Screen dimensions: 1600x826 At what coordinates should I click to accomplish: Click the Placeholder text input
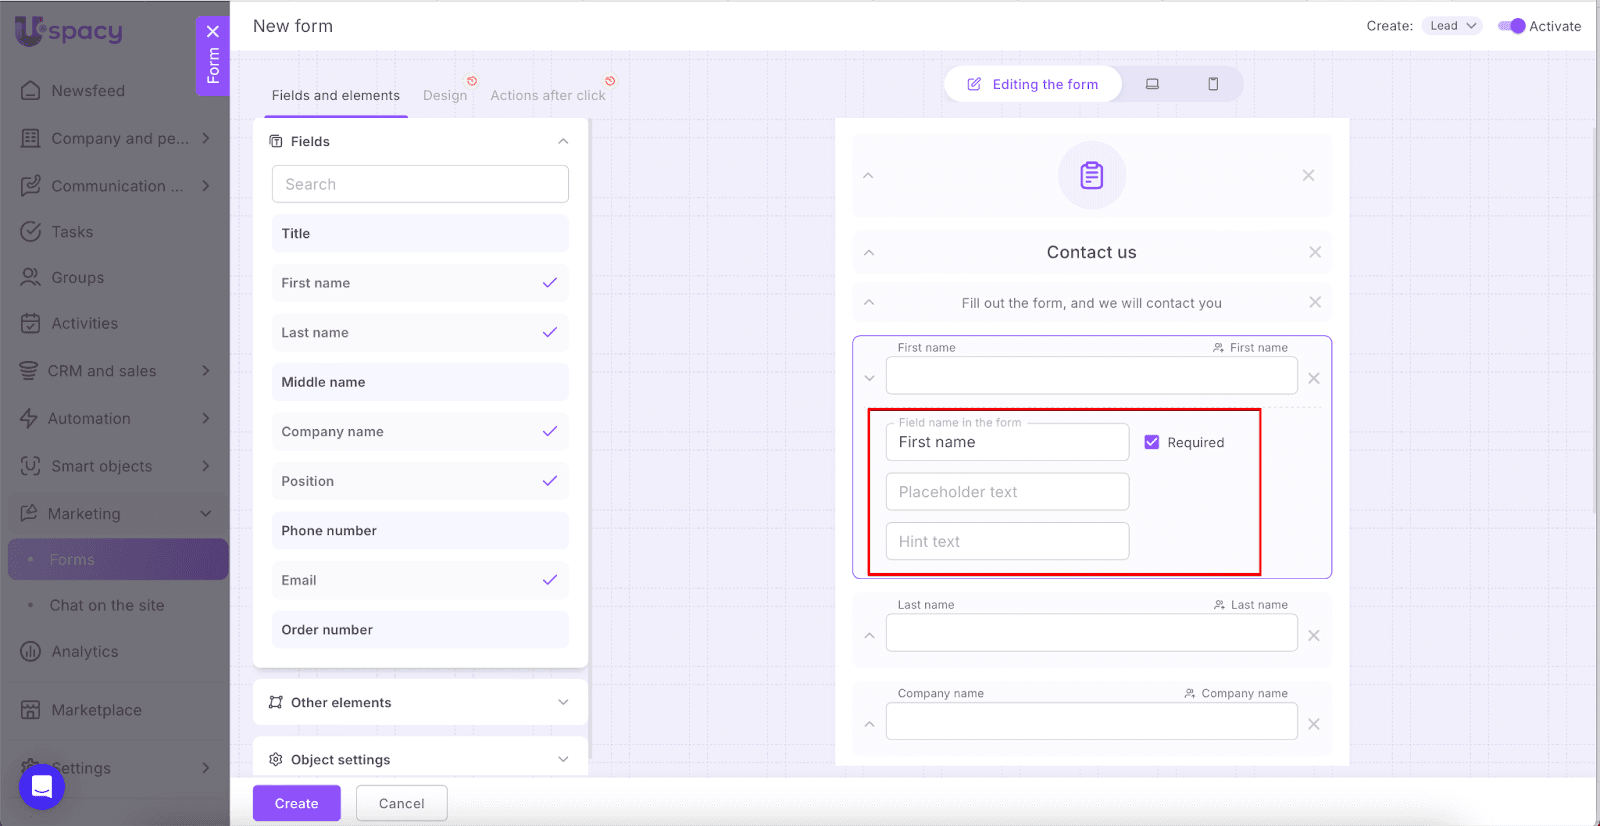(x=1007, y=492)
